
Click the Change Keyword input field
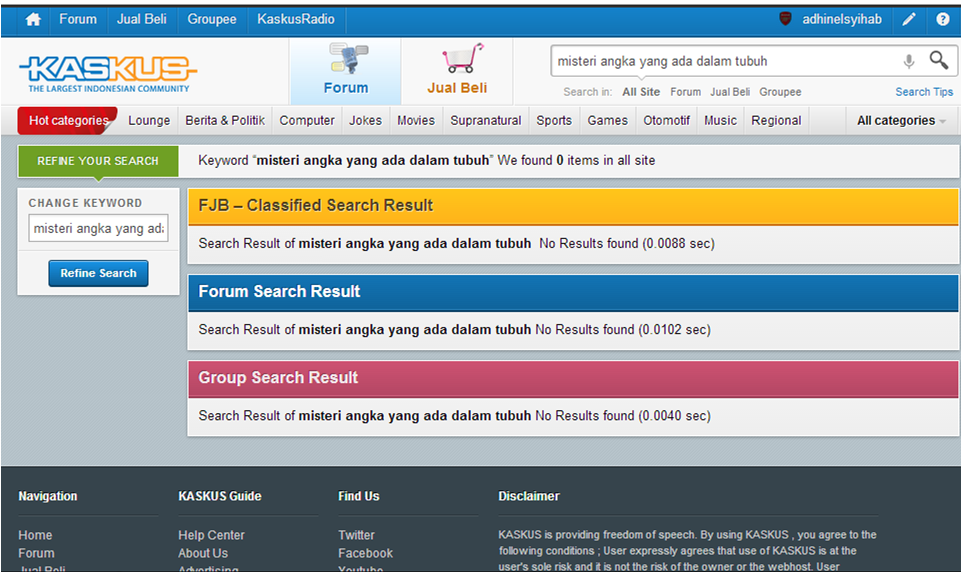98,228
